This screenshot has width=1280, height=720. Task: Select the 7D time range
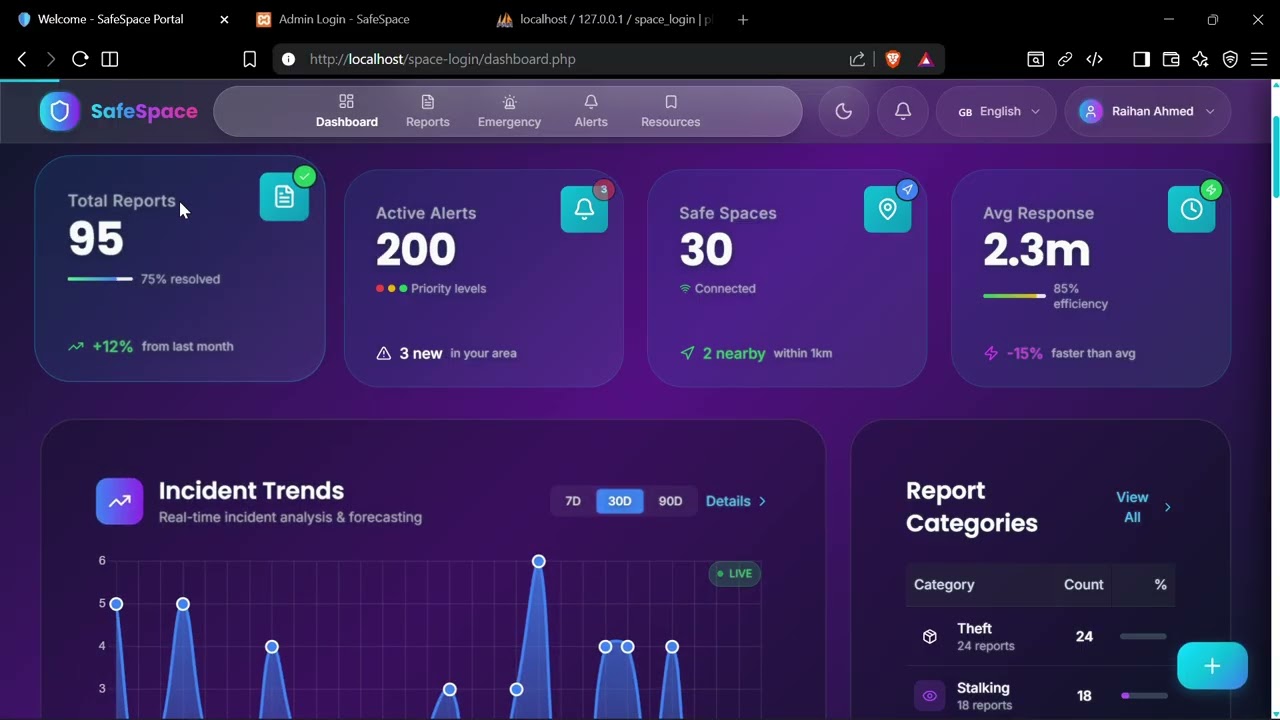click(573, 501)
